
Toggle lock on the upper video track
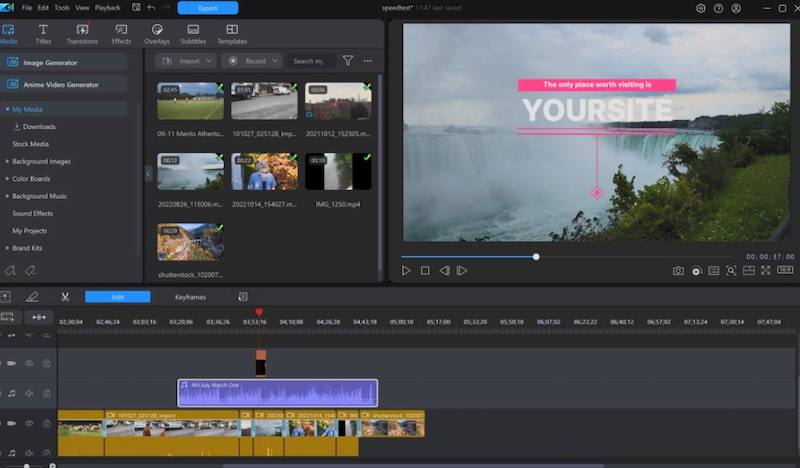pos(46,363)
